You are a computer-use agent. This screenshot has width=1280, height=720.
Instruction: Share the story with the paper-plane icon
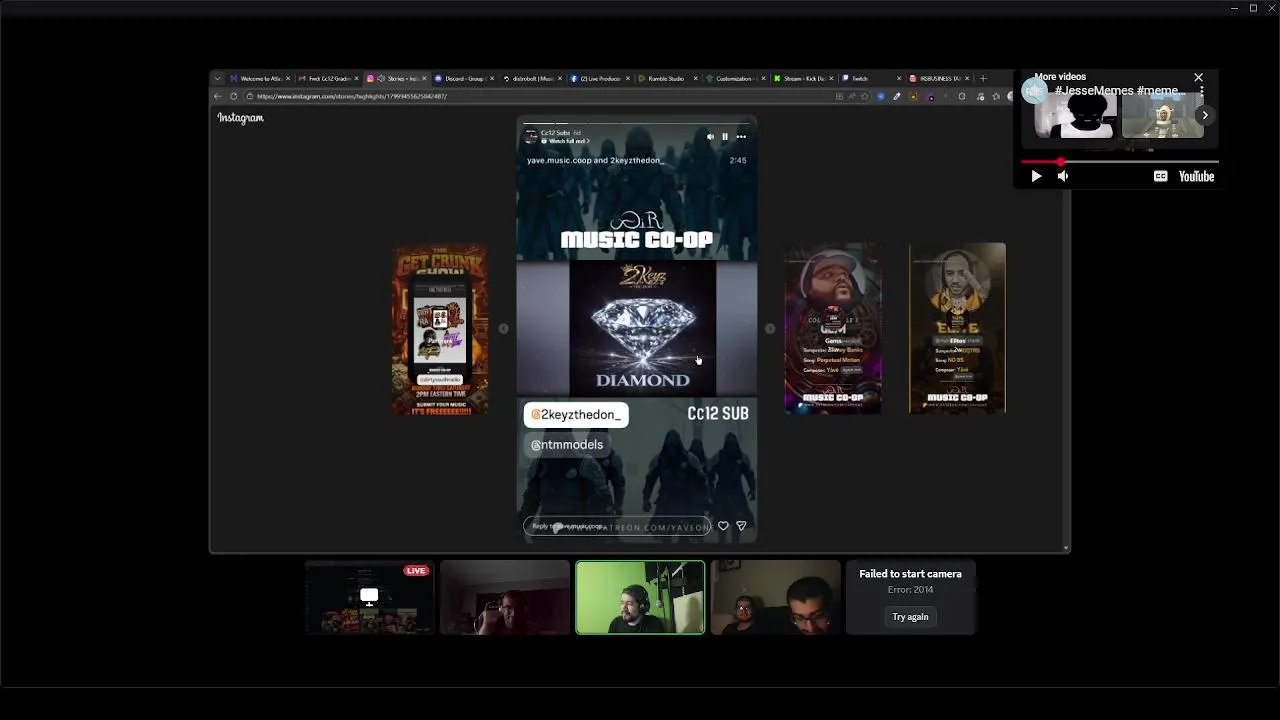point(741,526)
